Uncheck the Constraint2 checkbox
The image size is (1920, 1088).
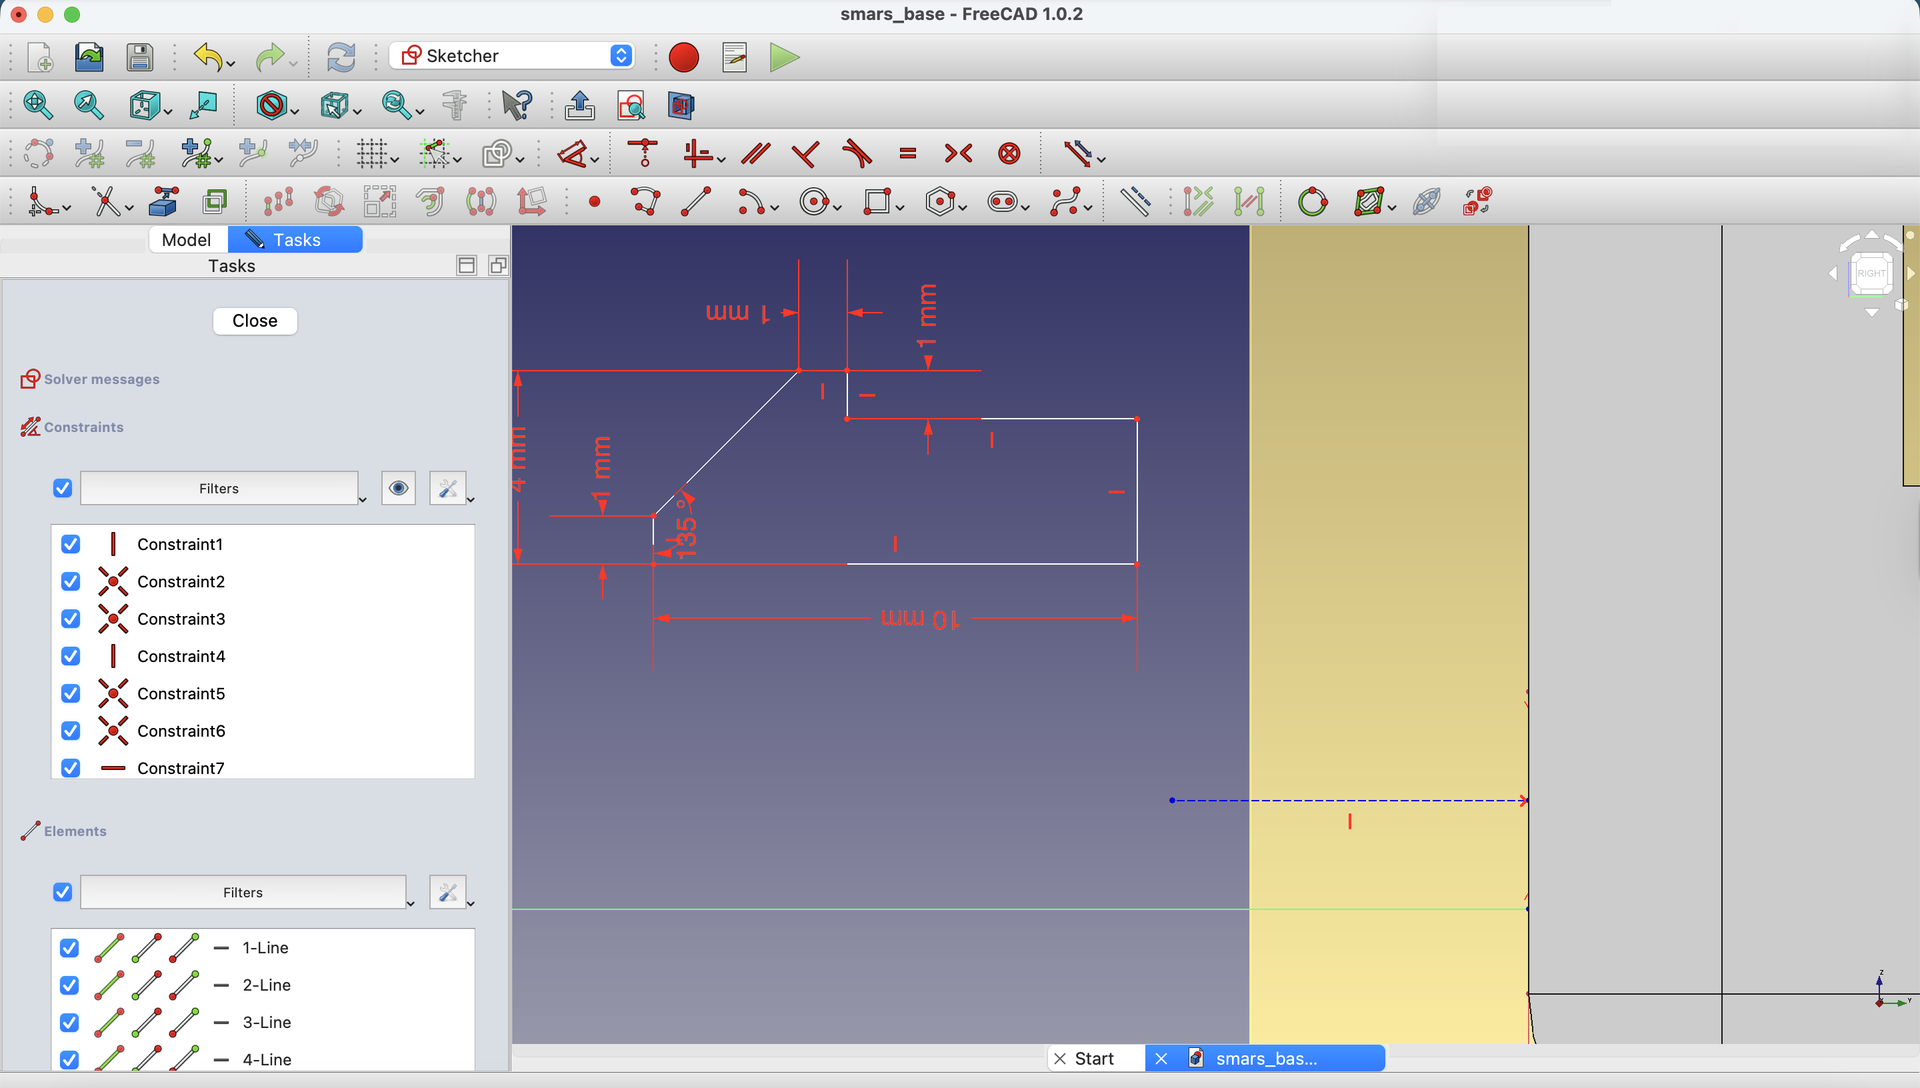click(x=70, y=581)
